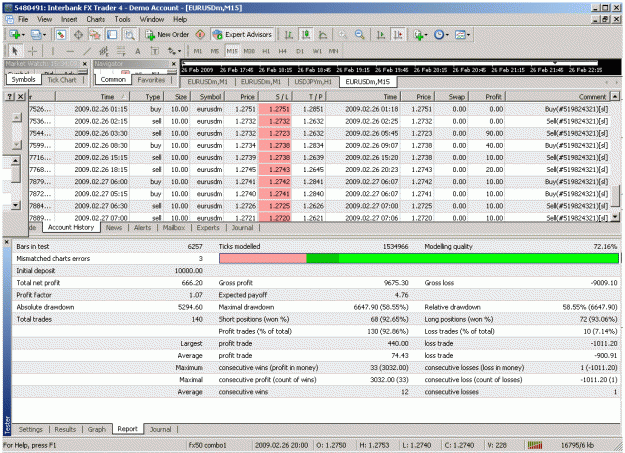
Task: Open the Tester Graph tab
Action: coord(97,429)
